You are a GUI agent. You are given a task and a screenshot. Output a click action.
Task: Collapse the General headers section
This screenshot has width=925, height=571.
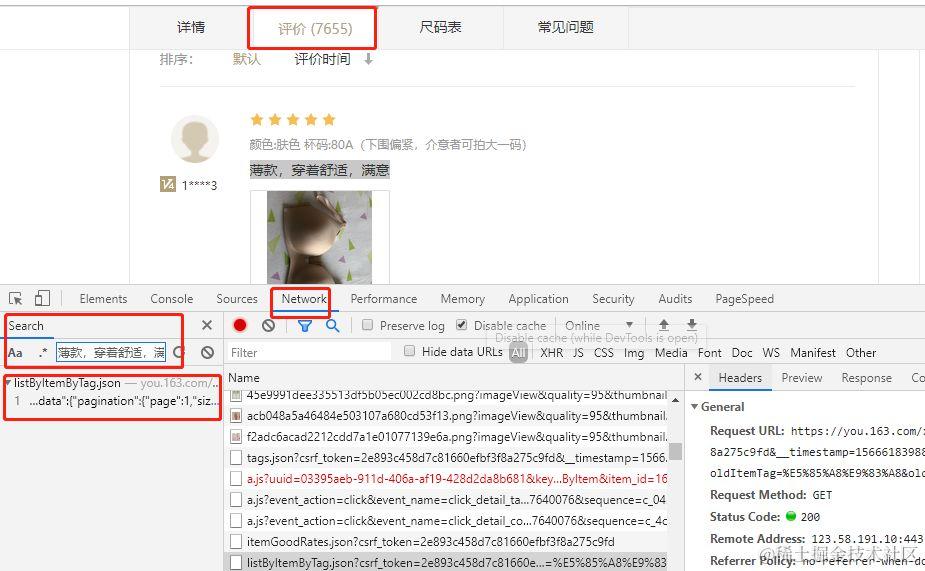click(x=694, y=406)
